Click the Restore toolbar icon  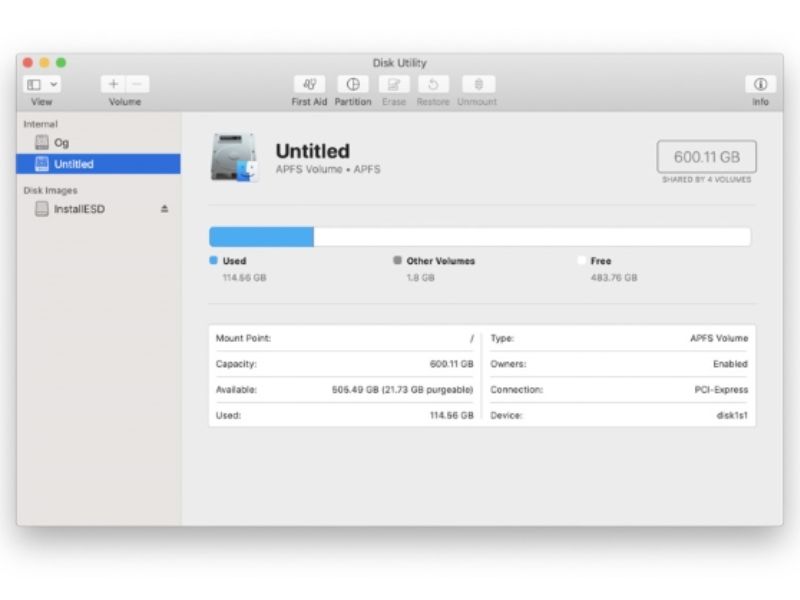click(433, 84)
